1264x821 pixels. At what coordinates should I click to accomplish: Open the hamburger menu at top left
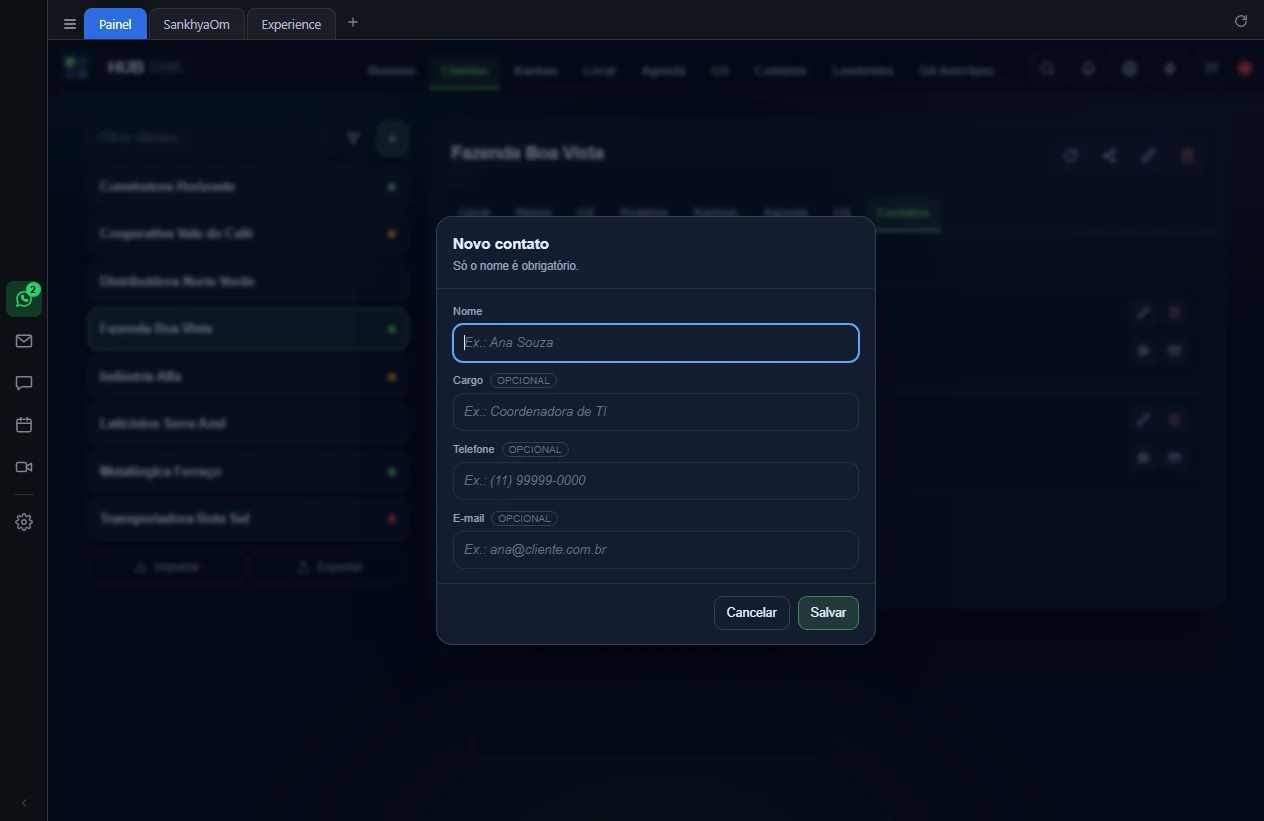[x=70, y=24]
